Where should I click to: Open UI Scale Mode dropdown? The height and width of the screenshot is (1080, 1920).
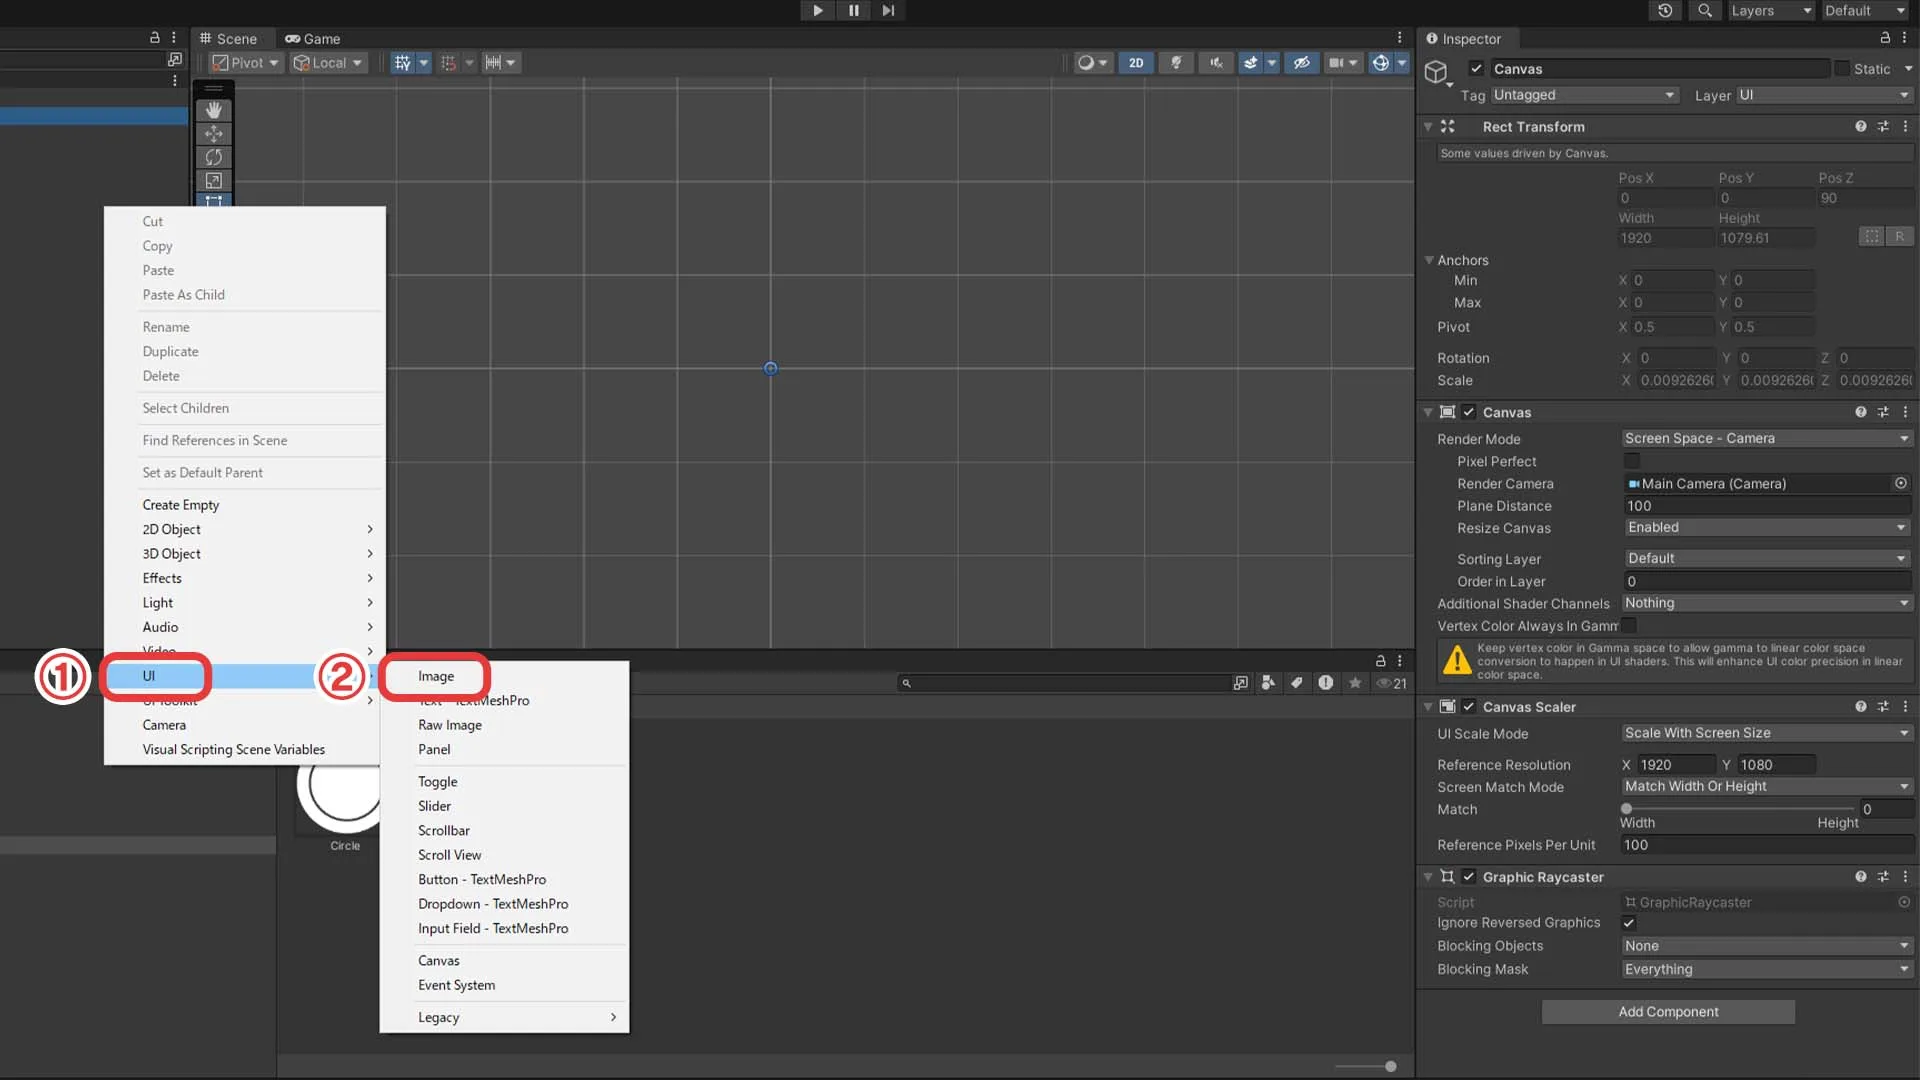pos(1766,733)
